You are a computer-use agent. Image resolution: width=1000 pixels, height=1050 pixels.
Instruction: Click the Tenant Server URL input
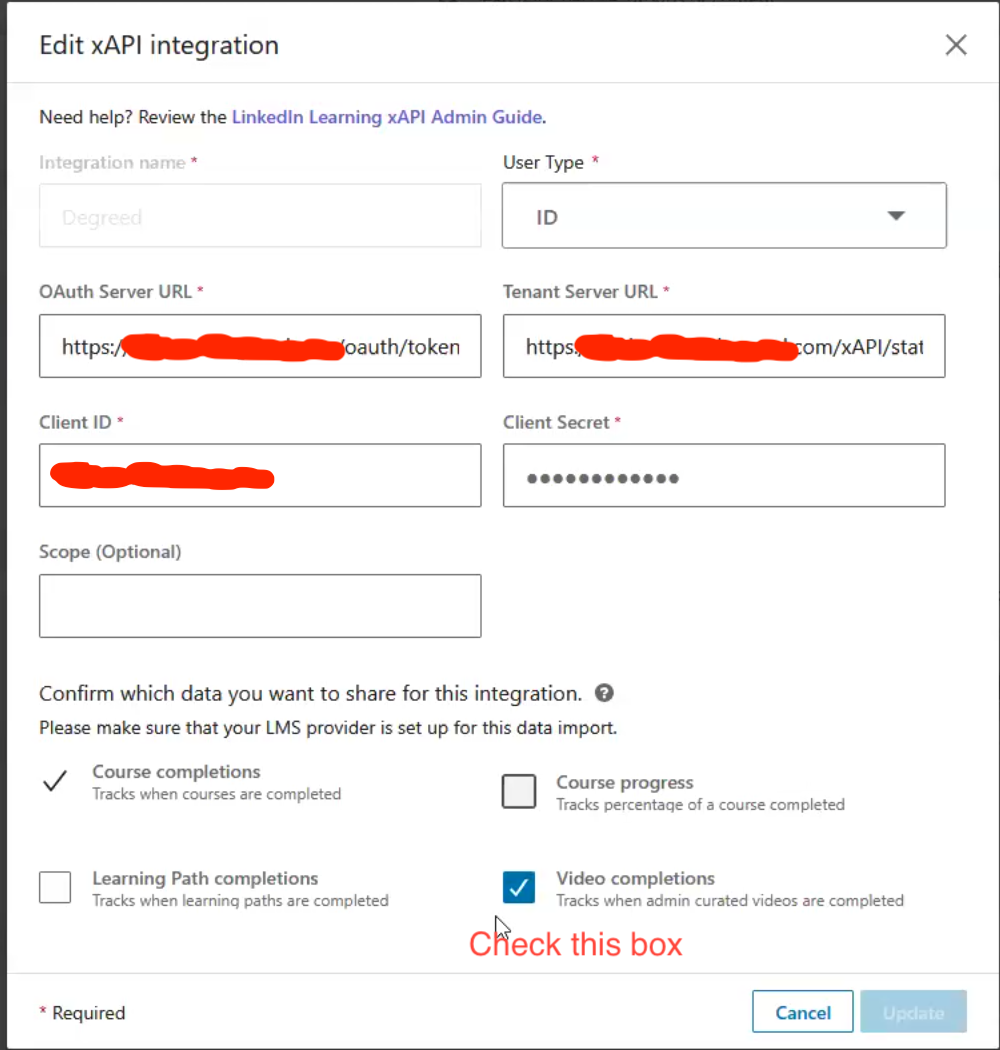[x=724, y=346]
